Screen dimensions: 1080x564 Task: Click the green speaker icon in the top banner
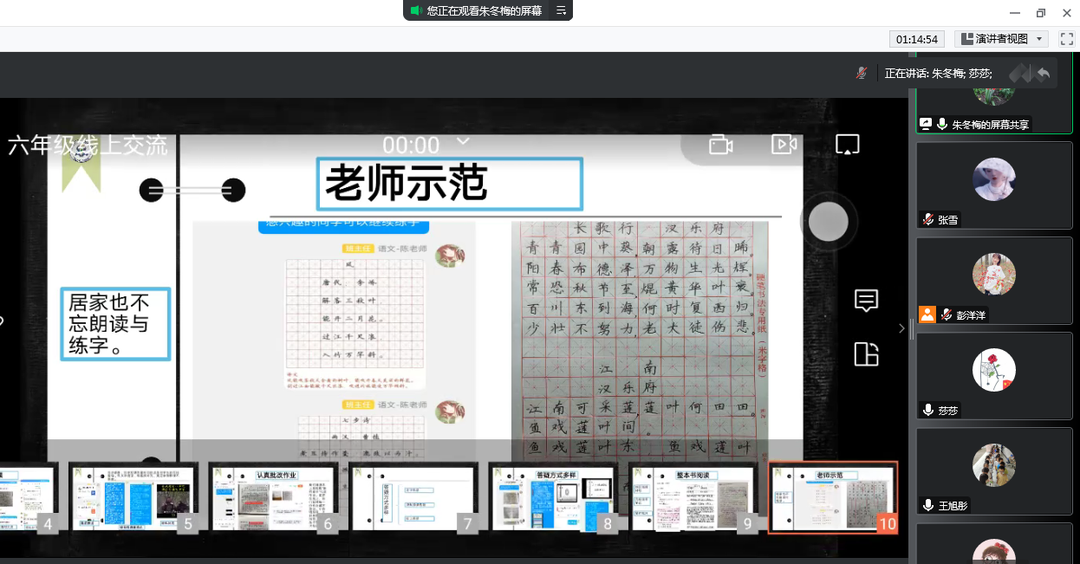pos(415,10)
